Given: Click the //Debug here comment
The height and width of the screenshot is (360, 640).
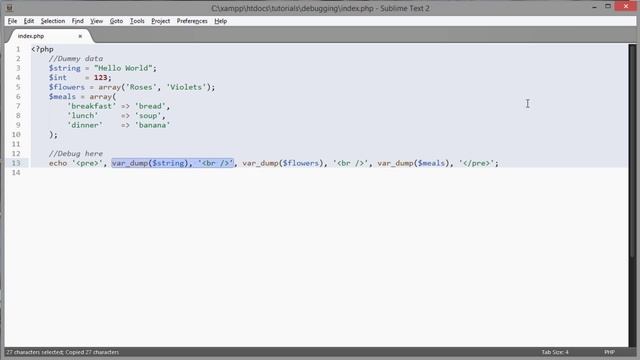Looking at the screenshot, I should pyautogui.click(x=76, y=153).
